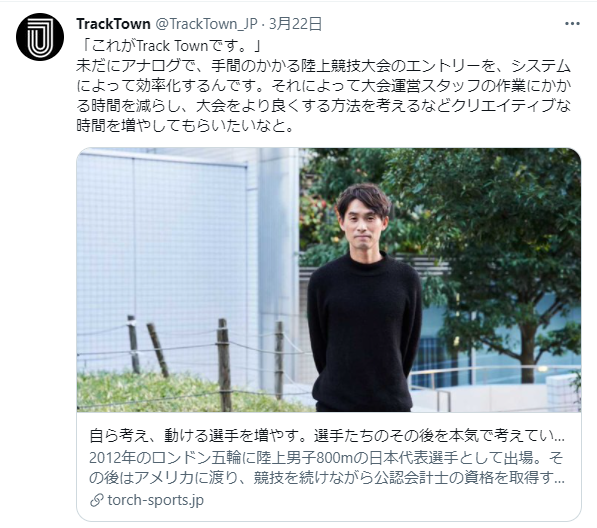Open the three-dot more options menu
Image resolution: width=597 pixels, height=528 pixels.
click(x=572, y=24)
